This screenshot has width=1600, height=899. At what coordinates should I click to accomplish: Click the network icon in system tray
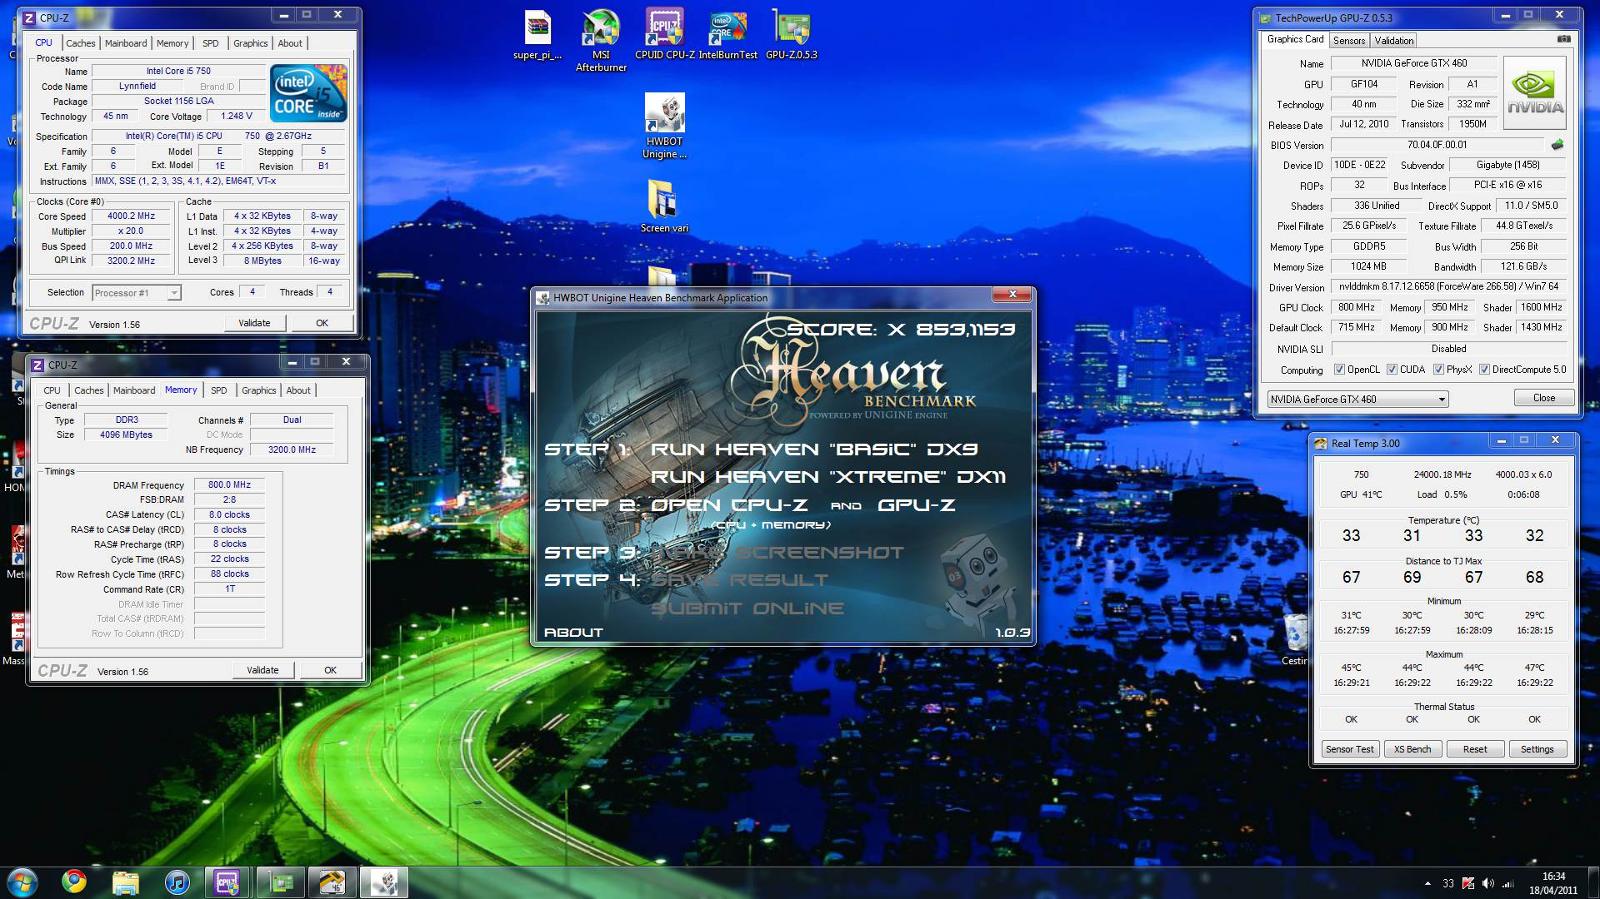pos(1508,883)
